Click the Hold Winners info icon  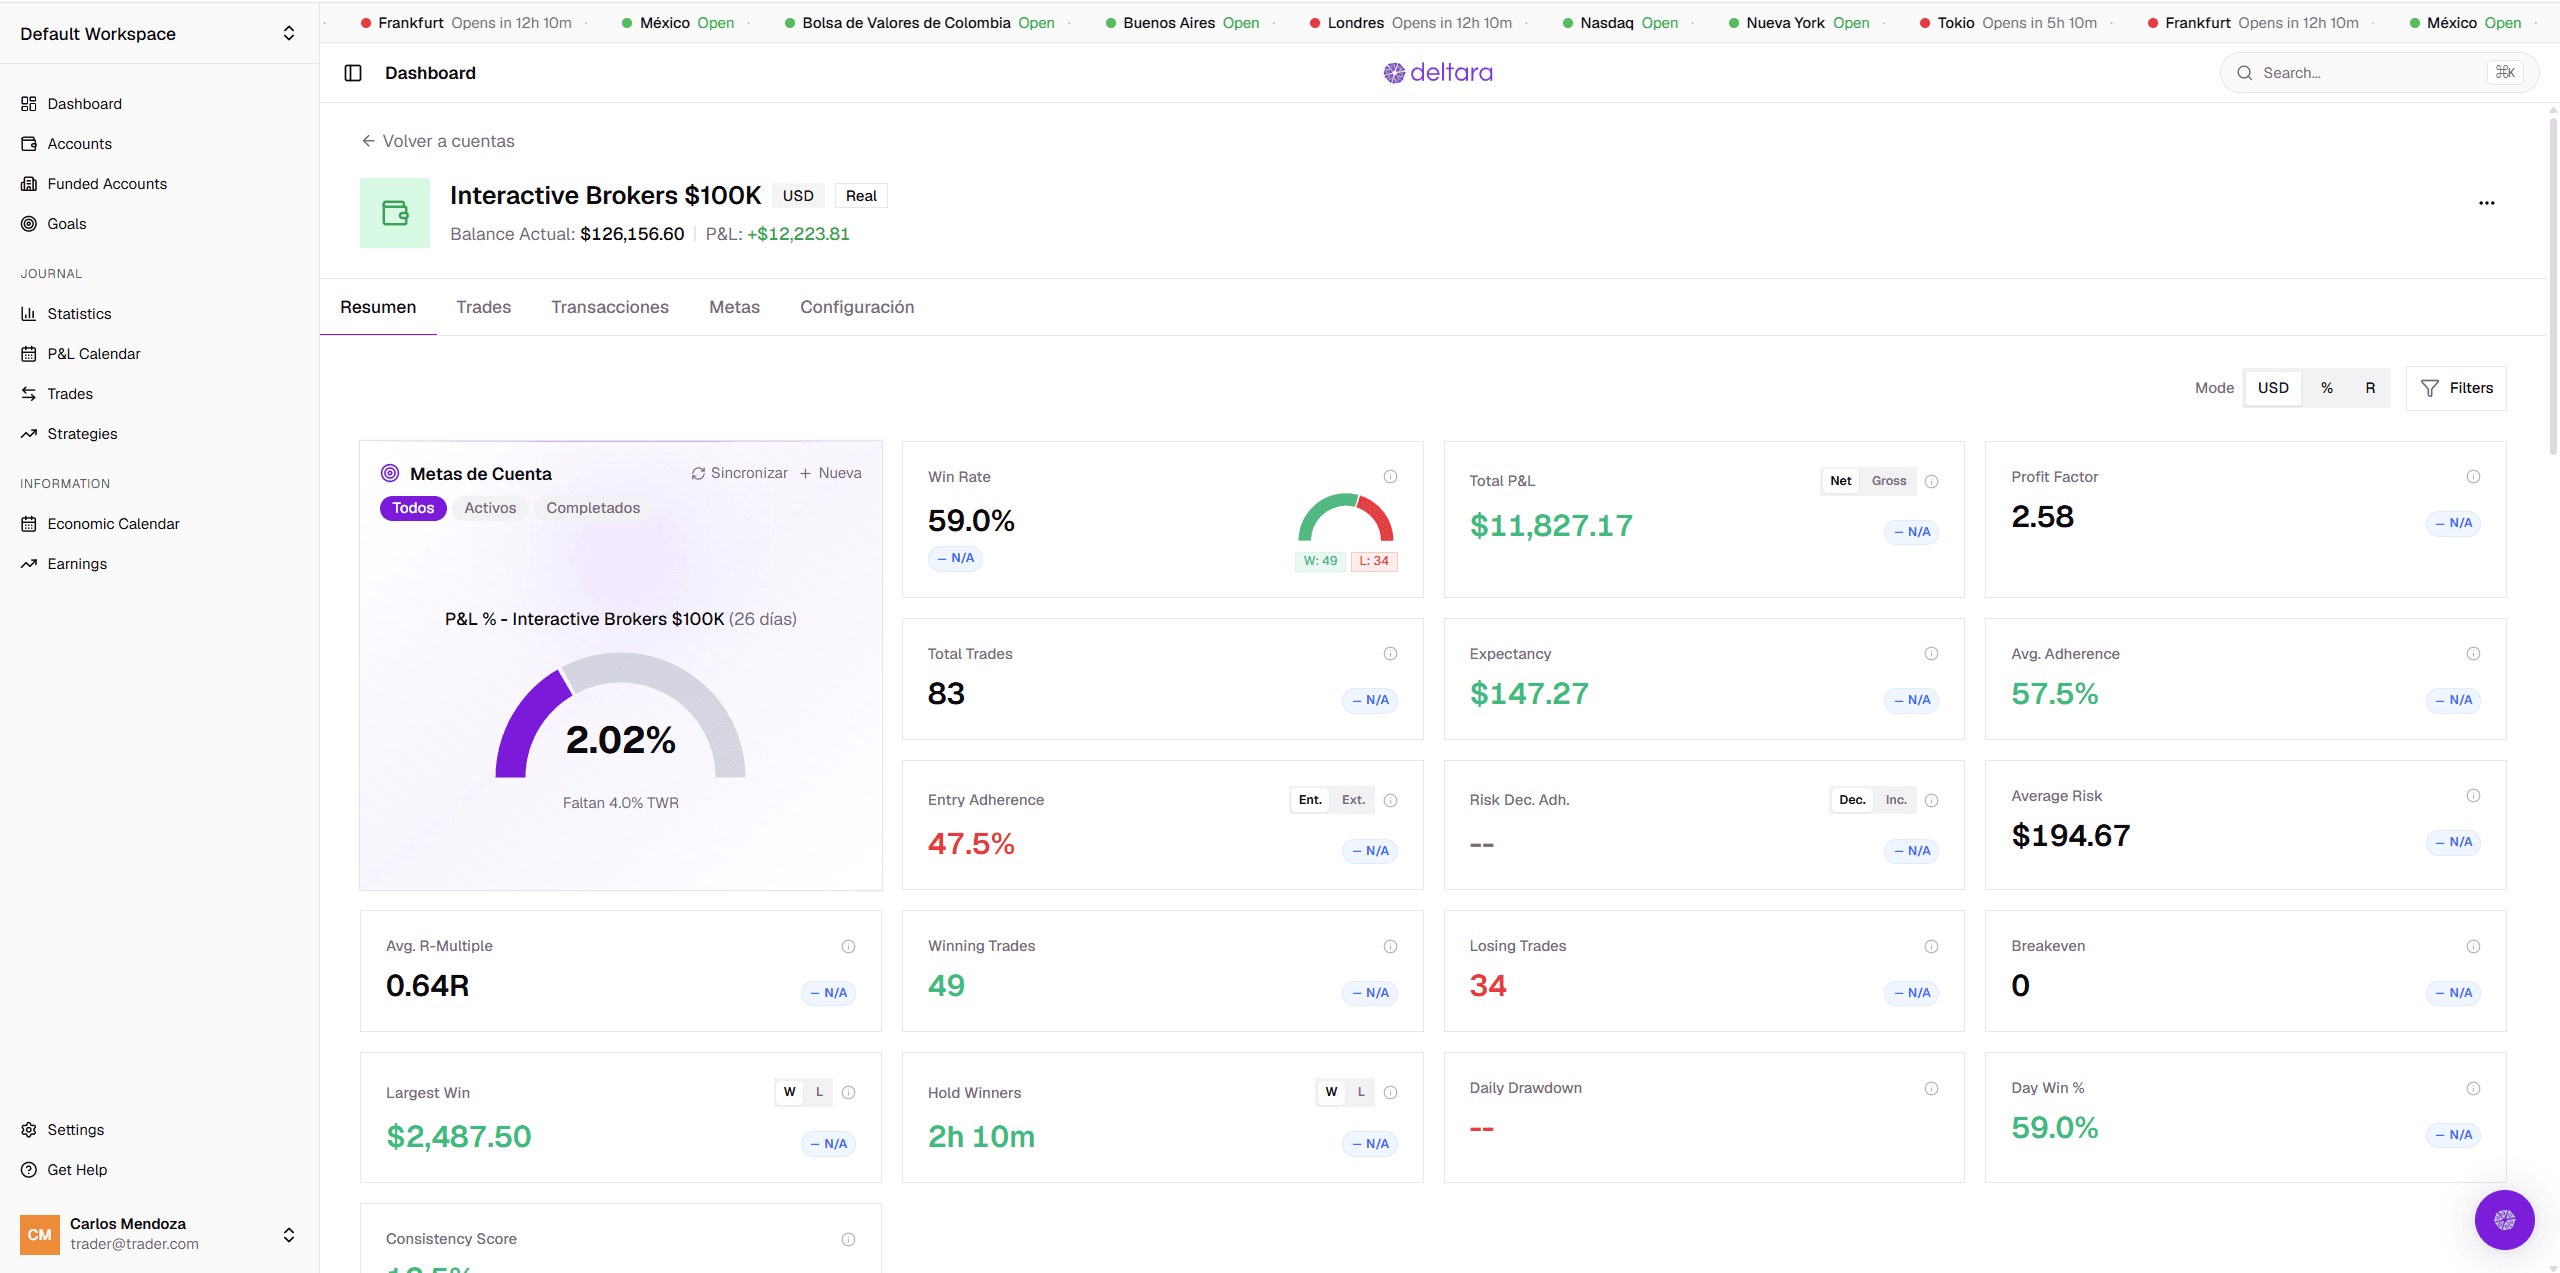1390,1092
